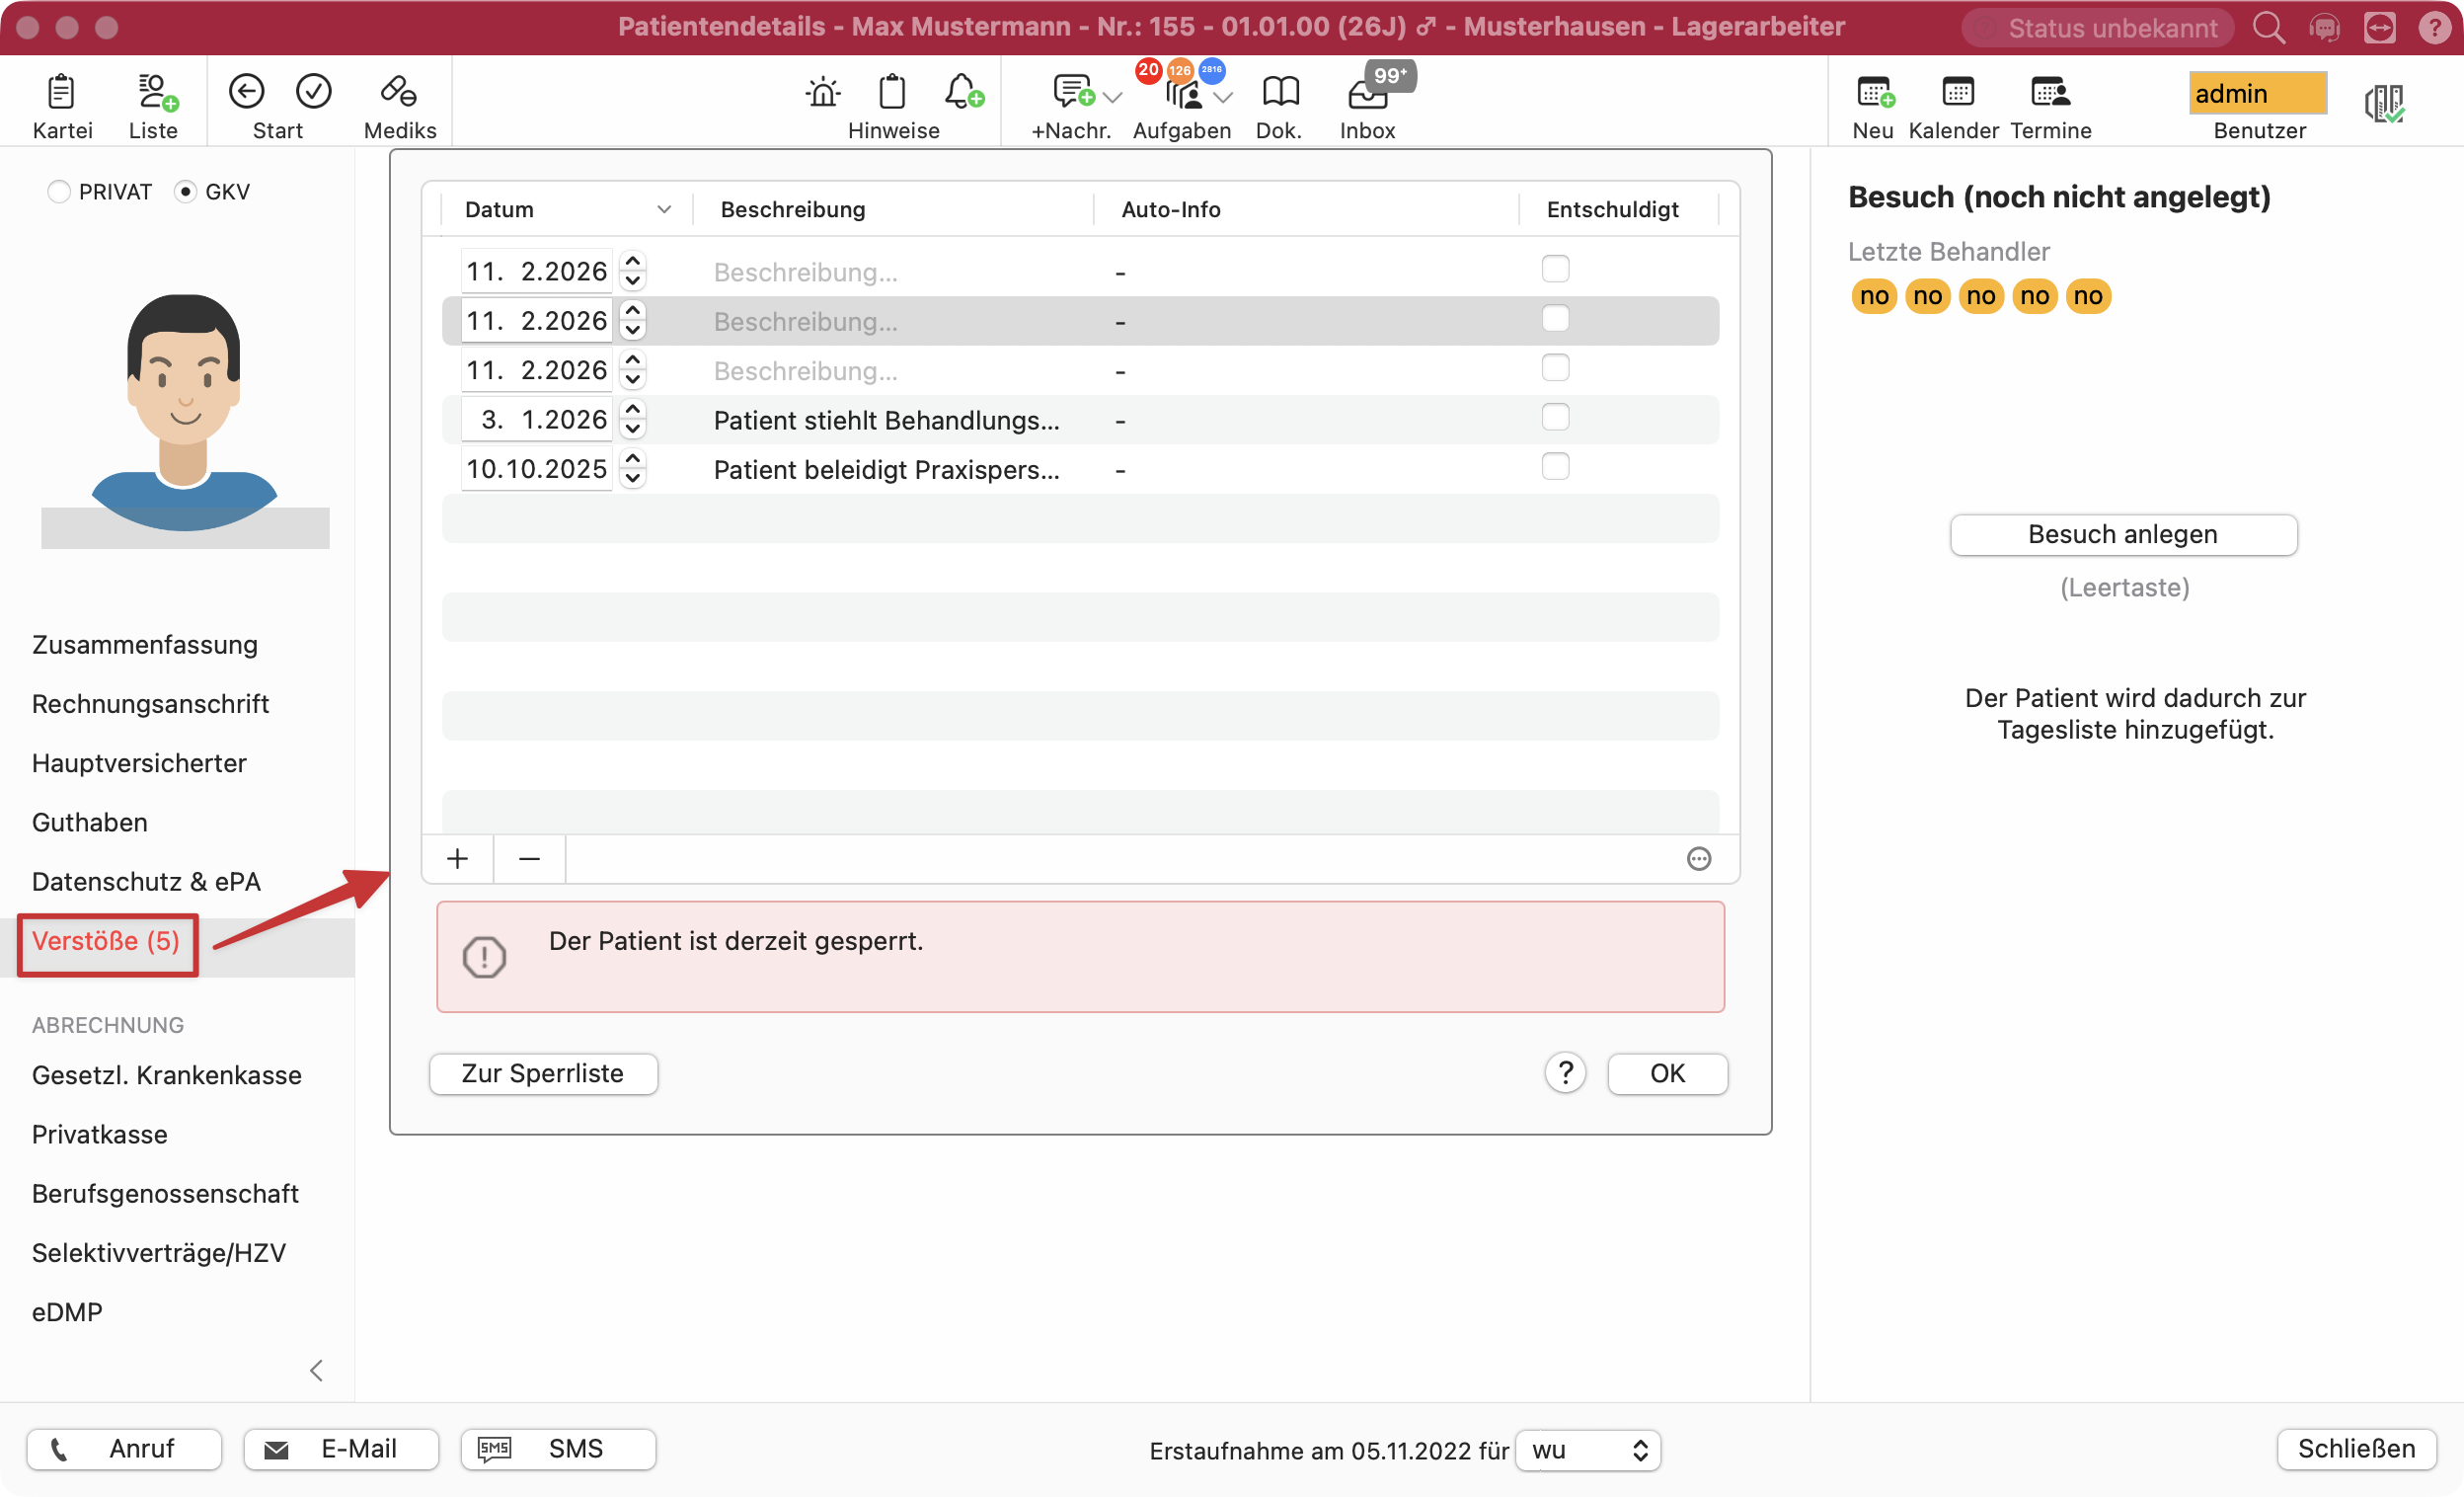
Task: Expand the Datum column sort chevron
Action: tap(663, 210)
